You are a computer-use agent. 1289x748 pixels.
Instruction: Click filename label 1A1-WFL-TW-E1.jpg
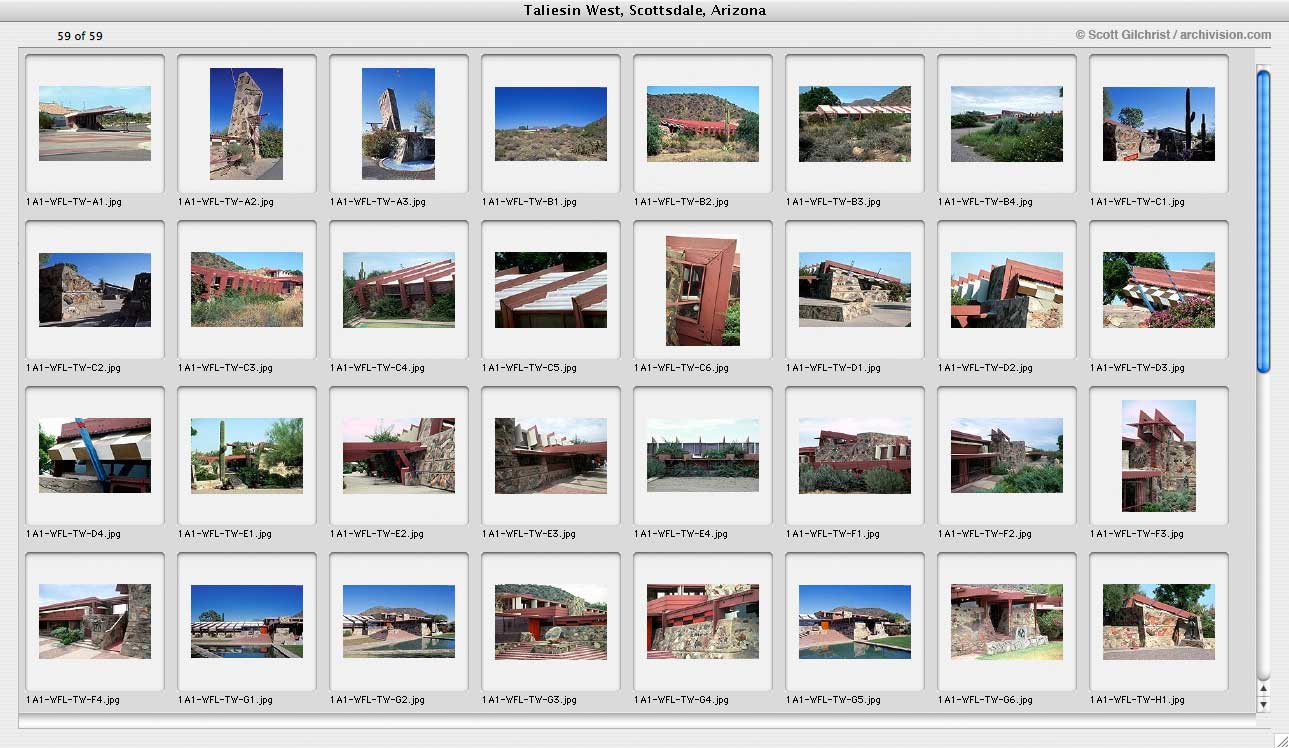pyautogui.click(x=225, y=534)
